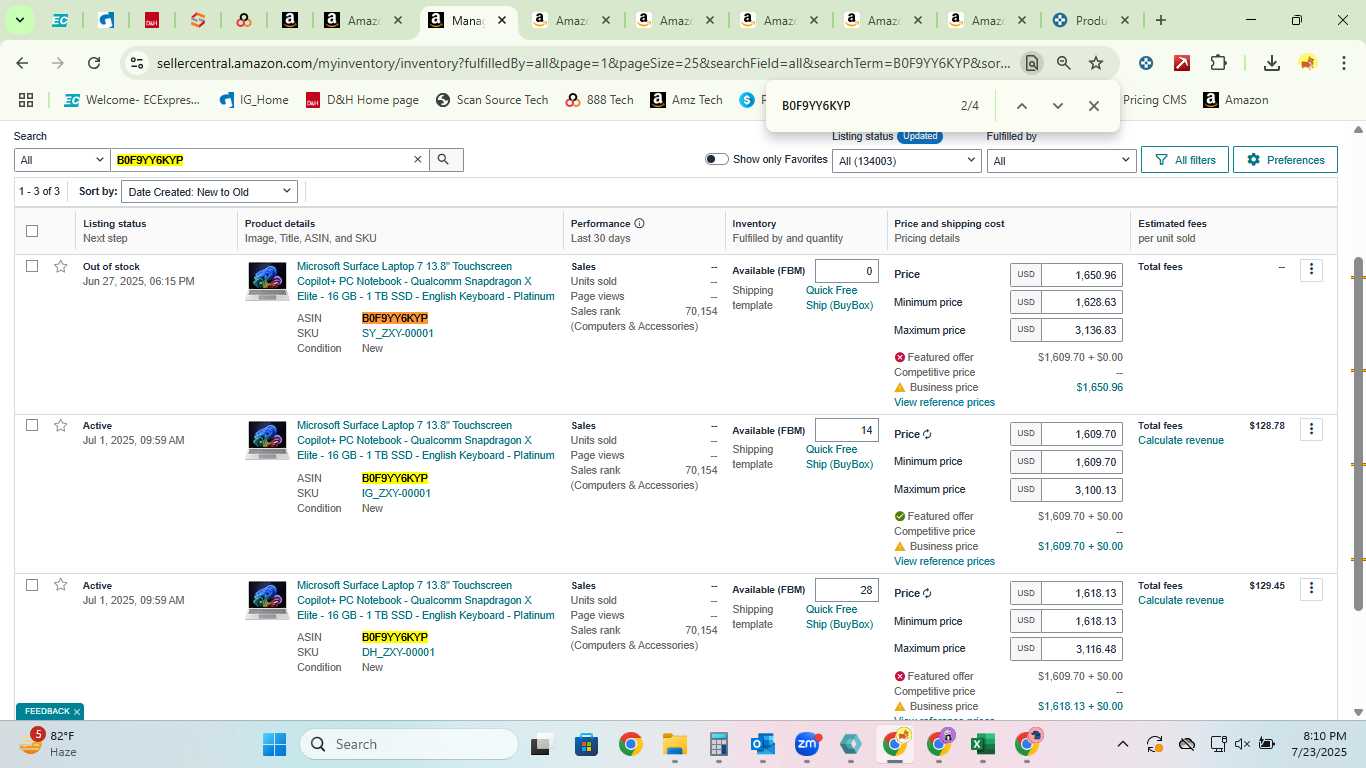Screen dimensions: 1366x768
Task: Open the search field All dropdown
Action: [62, 160]
